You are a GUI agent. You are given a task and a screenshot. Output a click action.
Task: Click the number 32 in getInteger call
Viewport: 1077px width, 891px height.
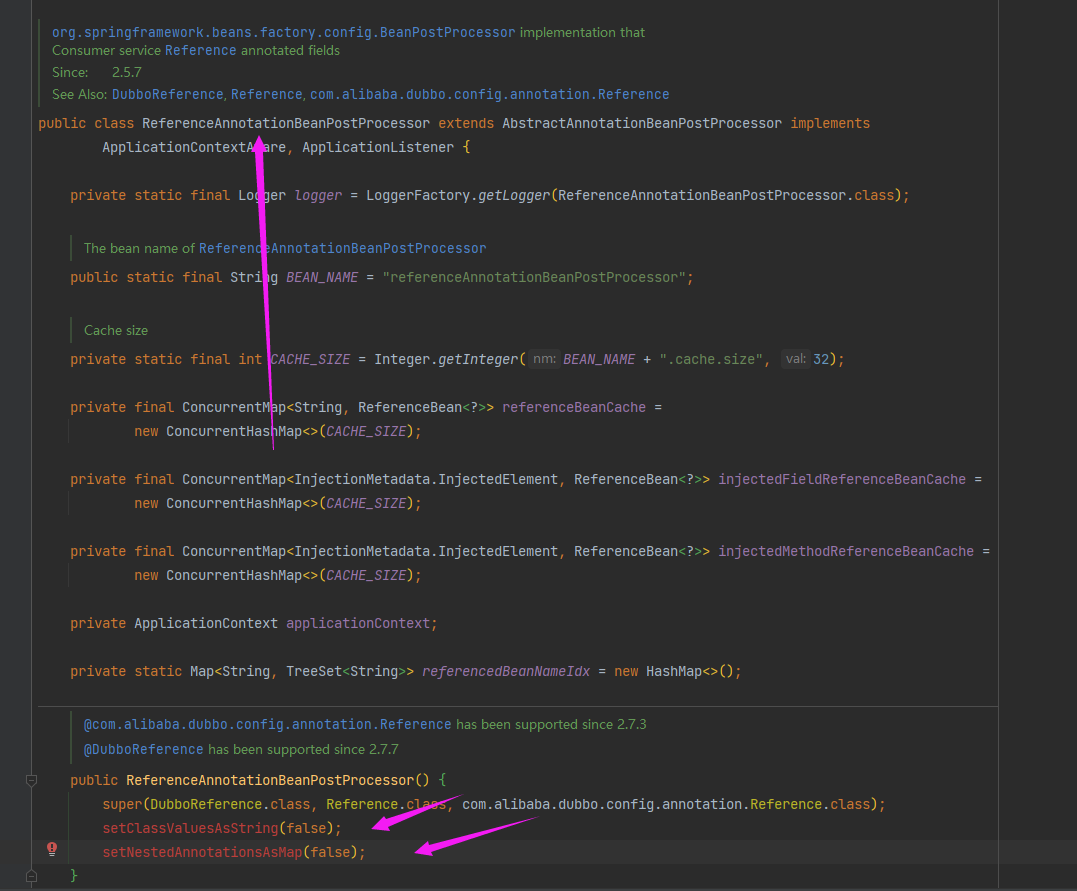coord(821,359)
